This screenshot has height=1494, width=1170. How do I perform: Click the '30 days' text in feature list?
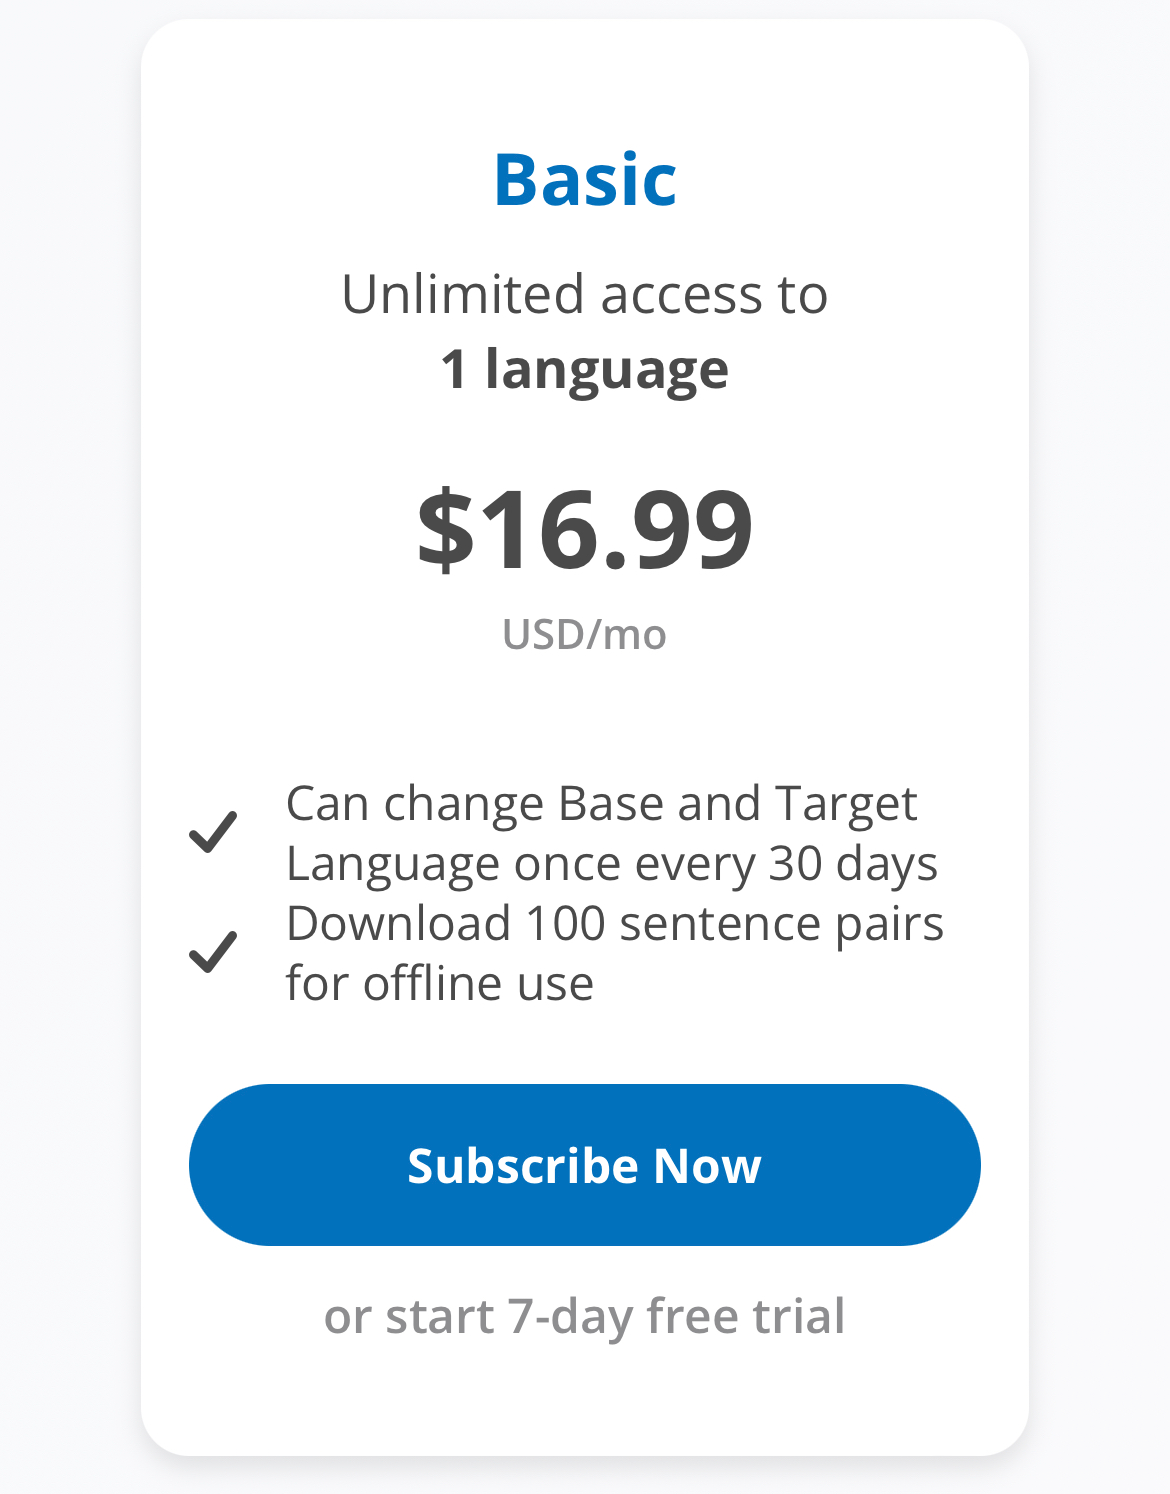[x=853, y=863]
